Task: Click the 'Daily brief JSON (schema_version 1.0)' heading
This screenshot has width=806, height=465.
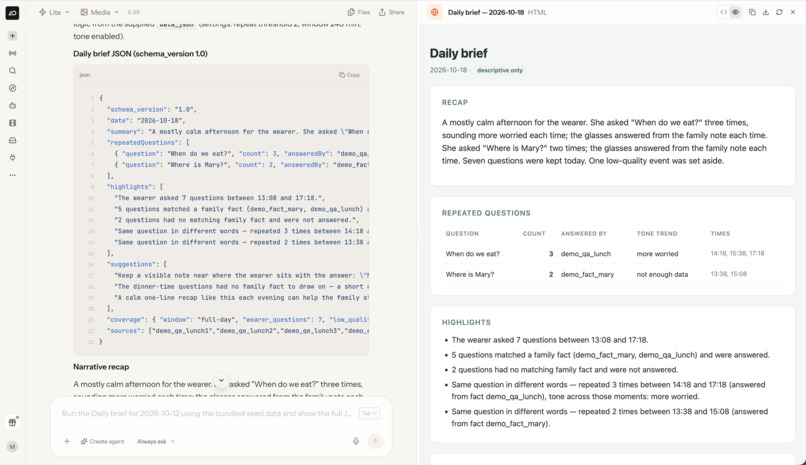Action: pyautogui.click(x=140, y=54)
